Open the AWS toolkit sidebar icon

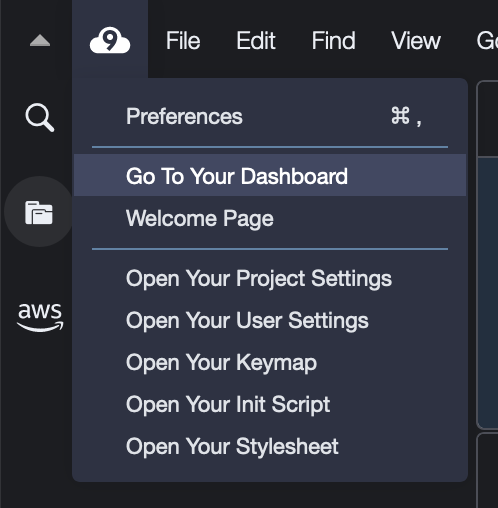coord(40,317)
